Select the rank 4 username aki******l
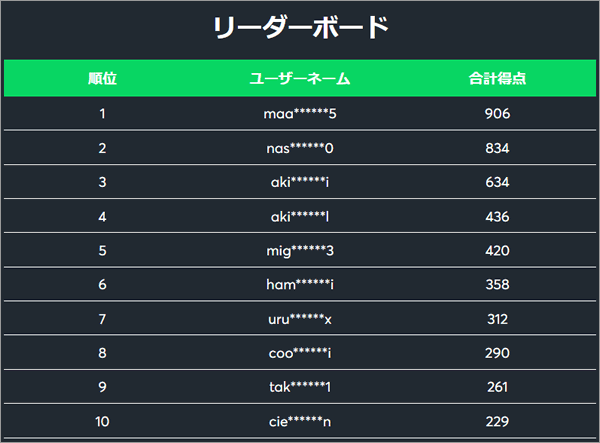Image resolution: width=600 pixels, height=443 pixels. pos(300,217)
